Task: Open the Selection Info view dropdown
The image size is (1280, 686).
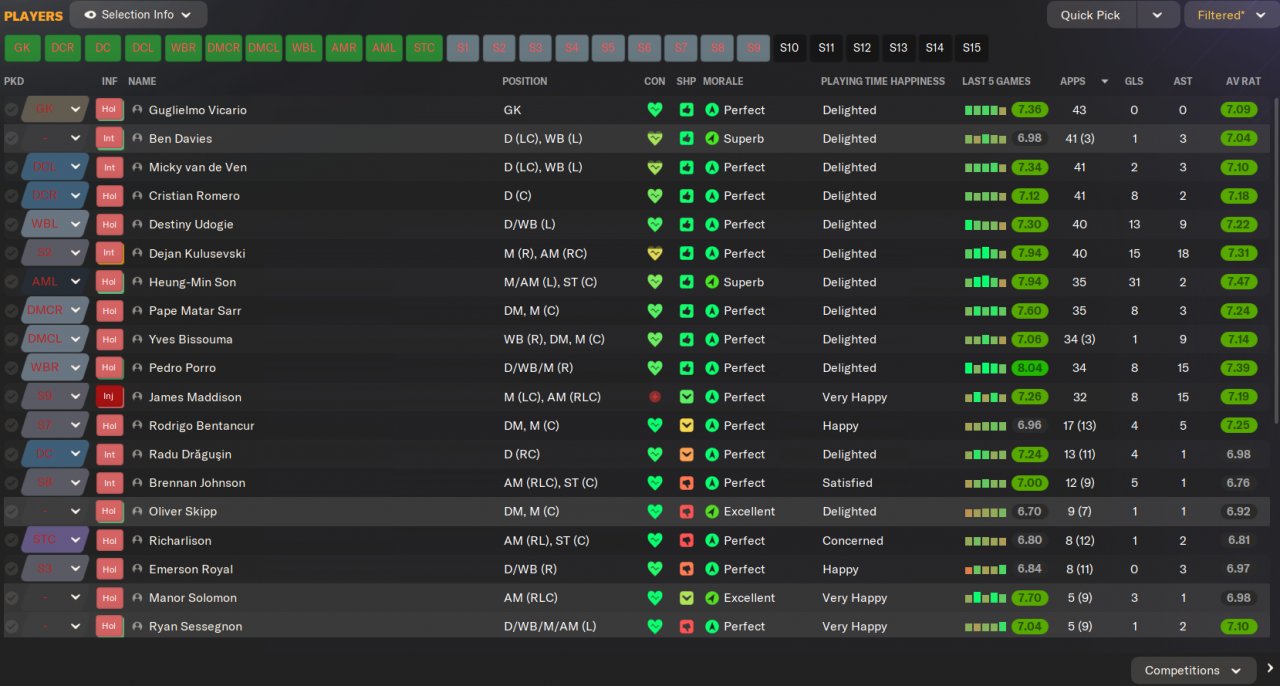Action: (x=139, y=15)
